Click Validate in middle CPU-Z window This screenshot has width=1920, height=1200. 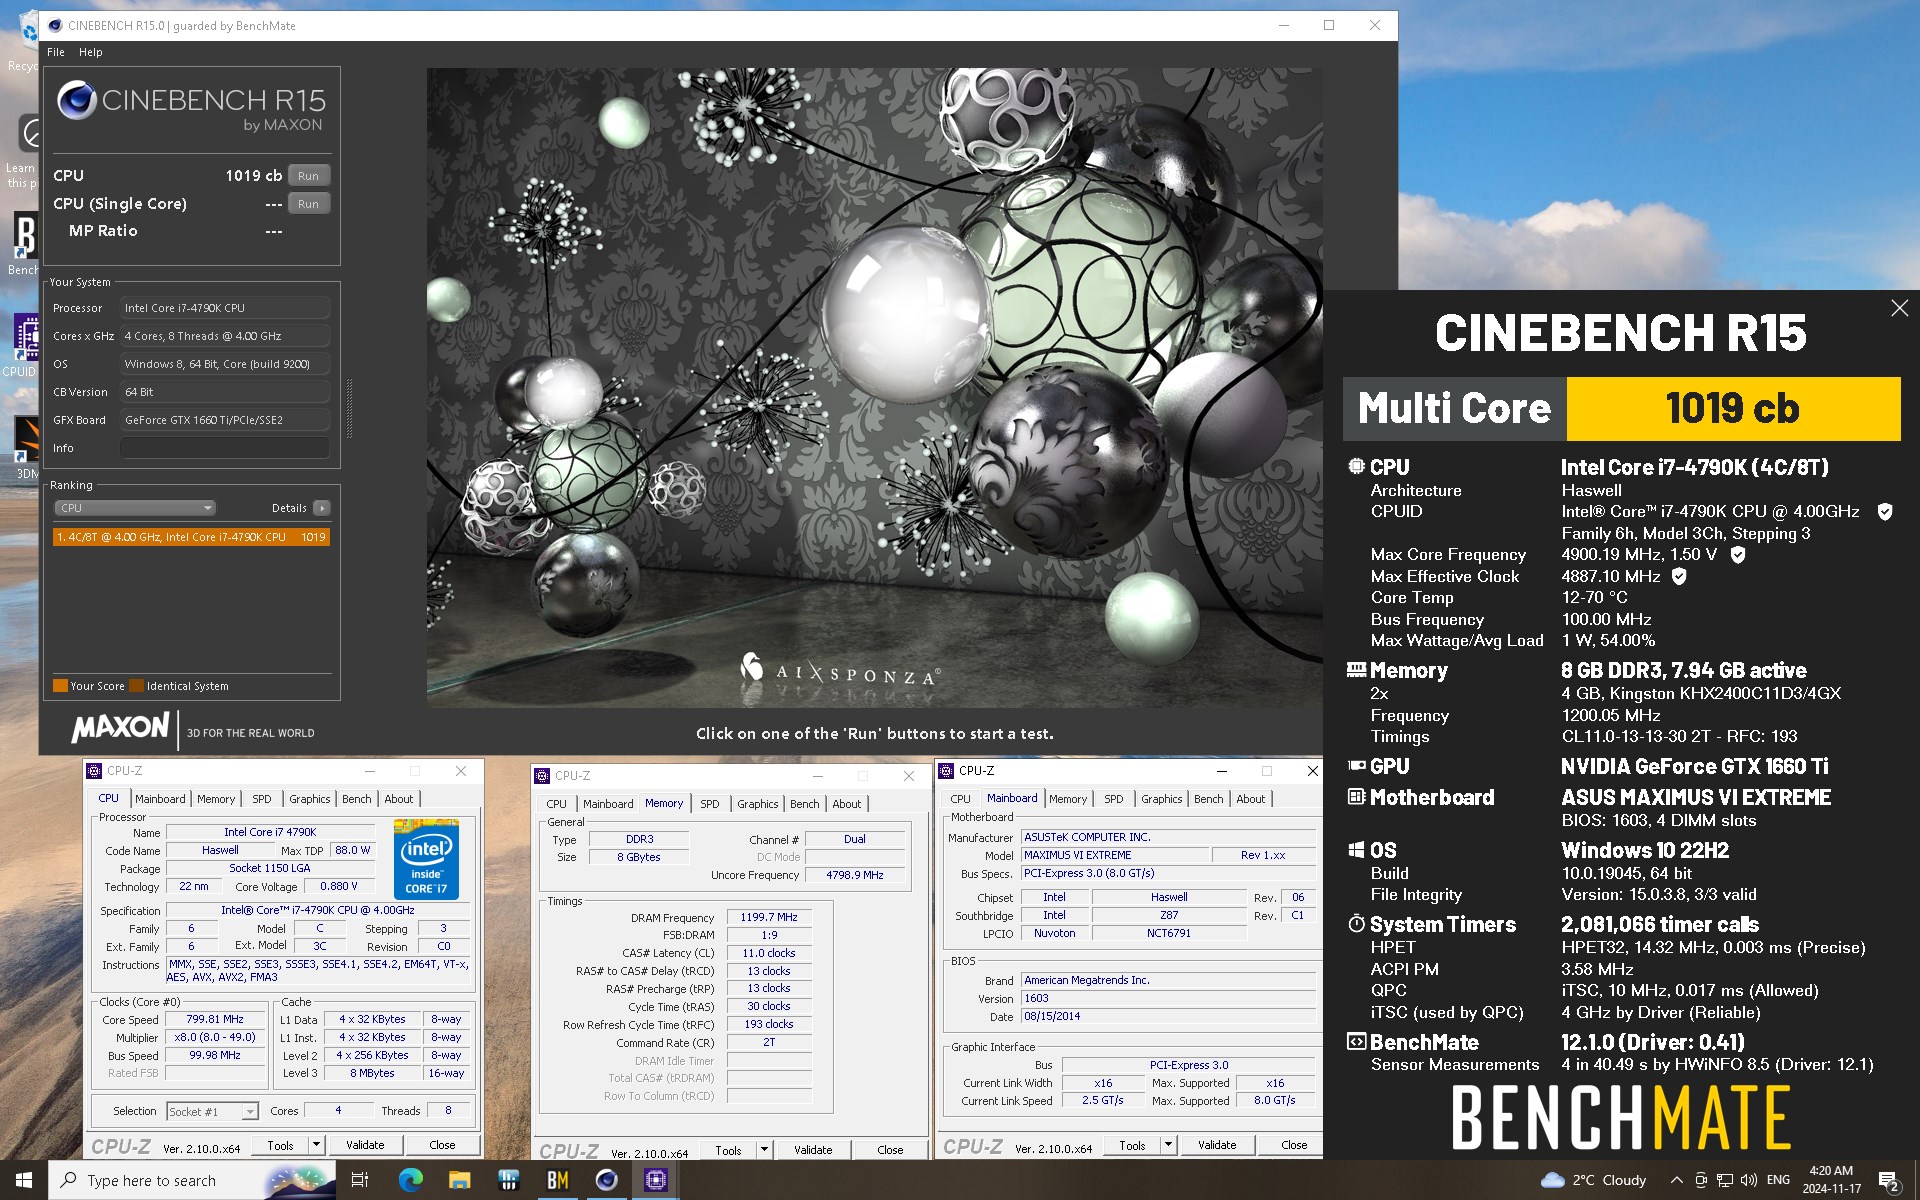[x=813, y=1150]
